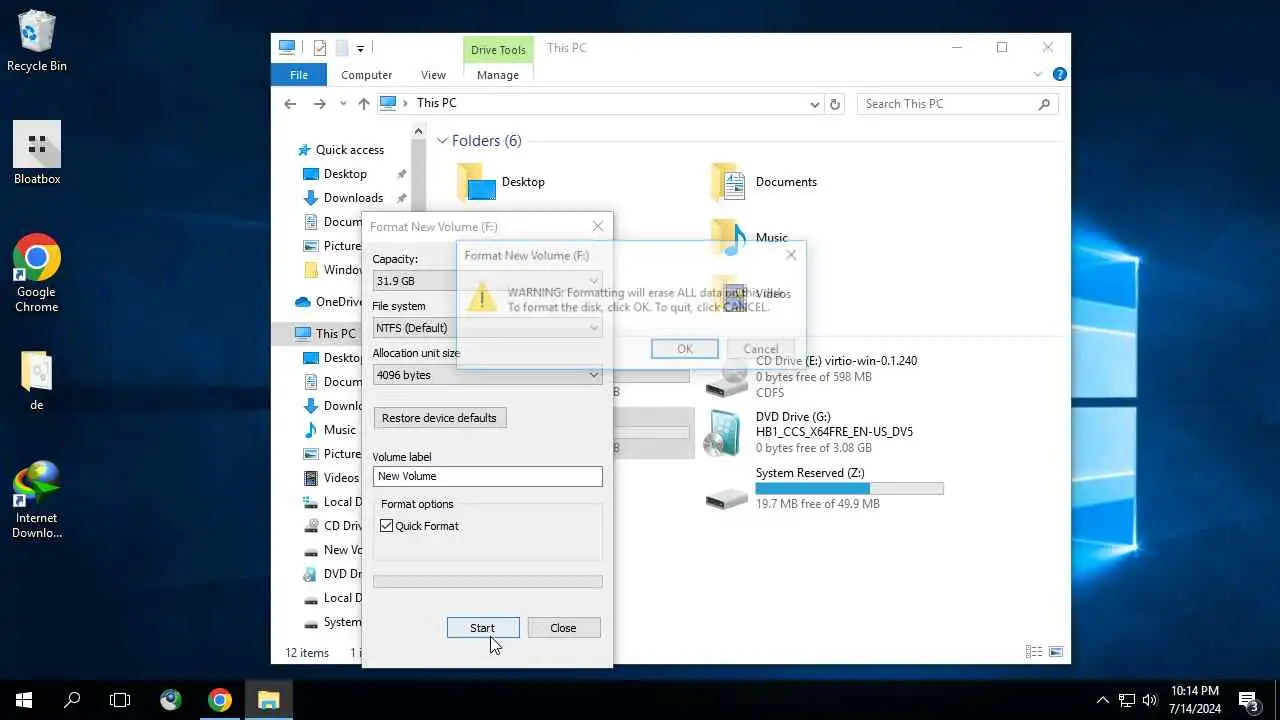The image size is (1280, 720).
Task: Open taskbar Search
Action: click(72, 700)
